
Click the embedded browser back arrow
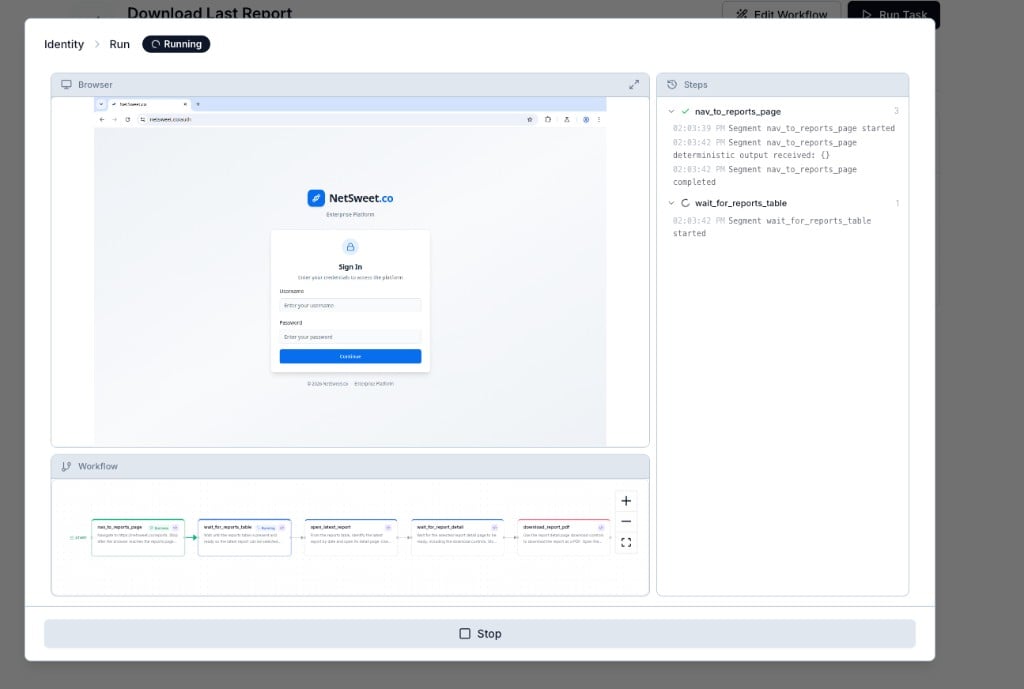coord(102,120)
